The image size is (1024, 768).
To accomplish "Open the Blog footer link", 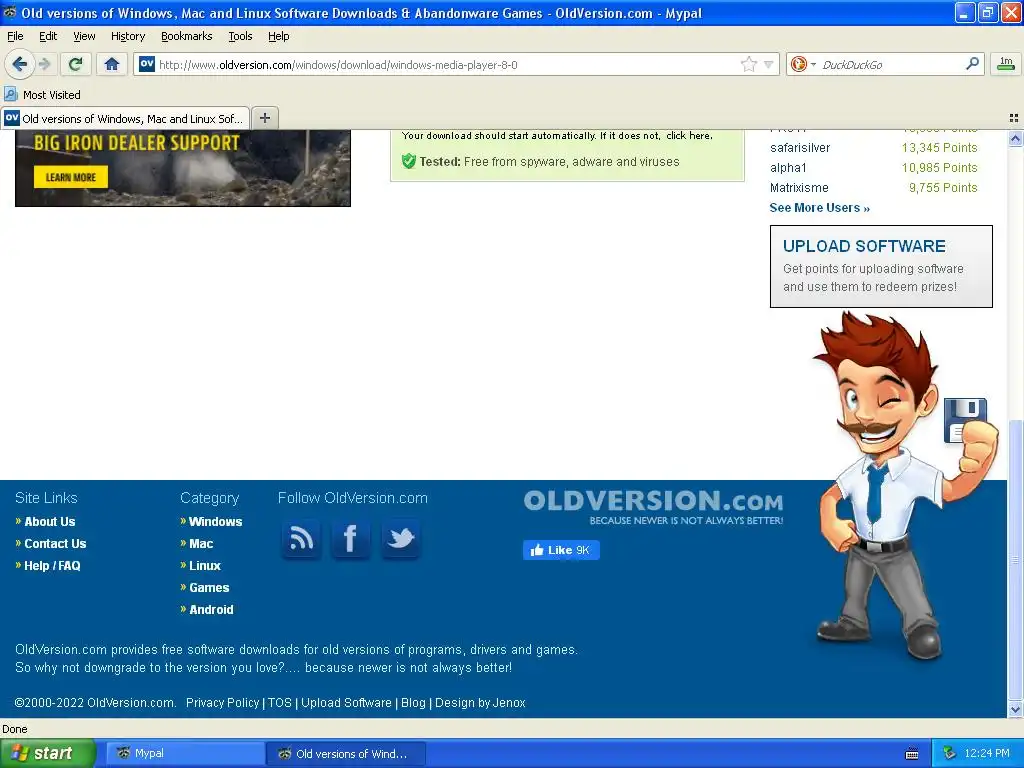I will (x=413, y=703).
